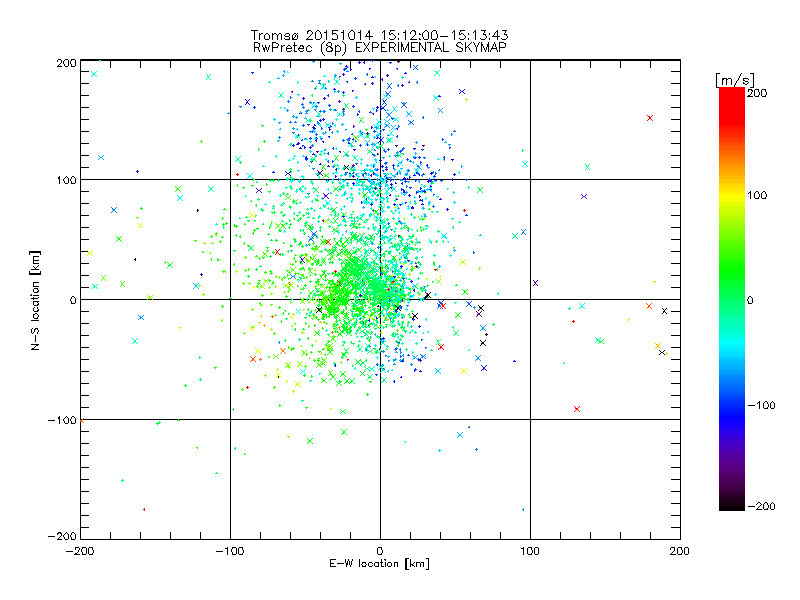This screenshot has width=800, height=600.
Task: Click the 'N-S location [km]' axis label
Action: point(35,300)
